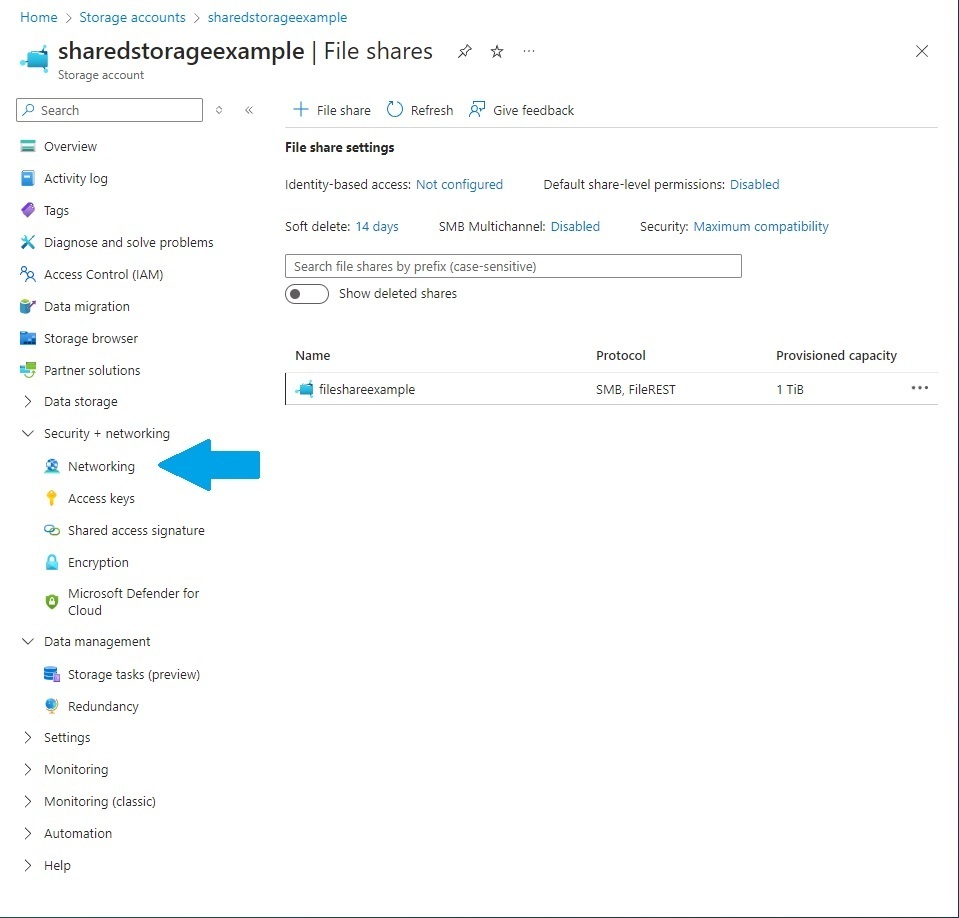Image resolution: width=959 pixels, height=918 pixels.
Task: Click the Search file shares by prefix field
Action: pyautogui.click(x=513, y=266)
